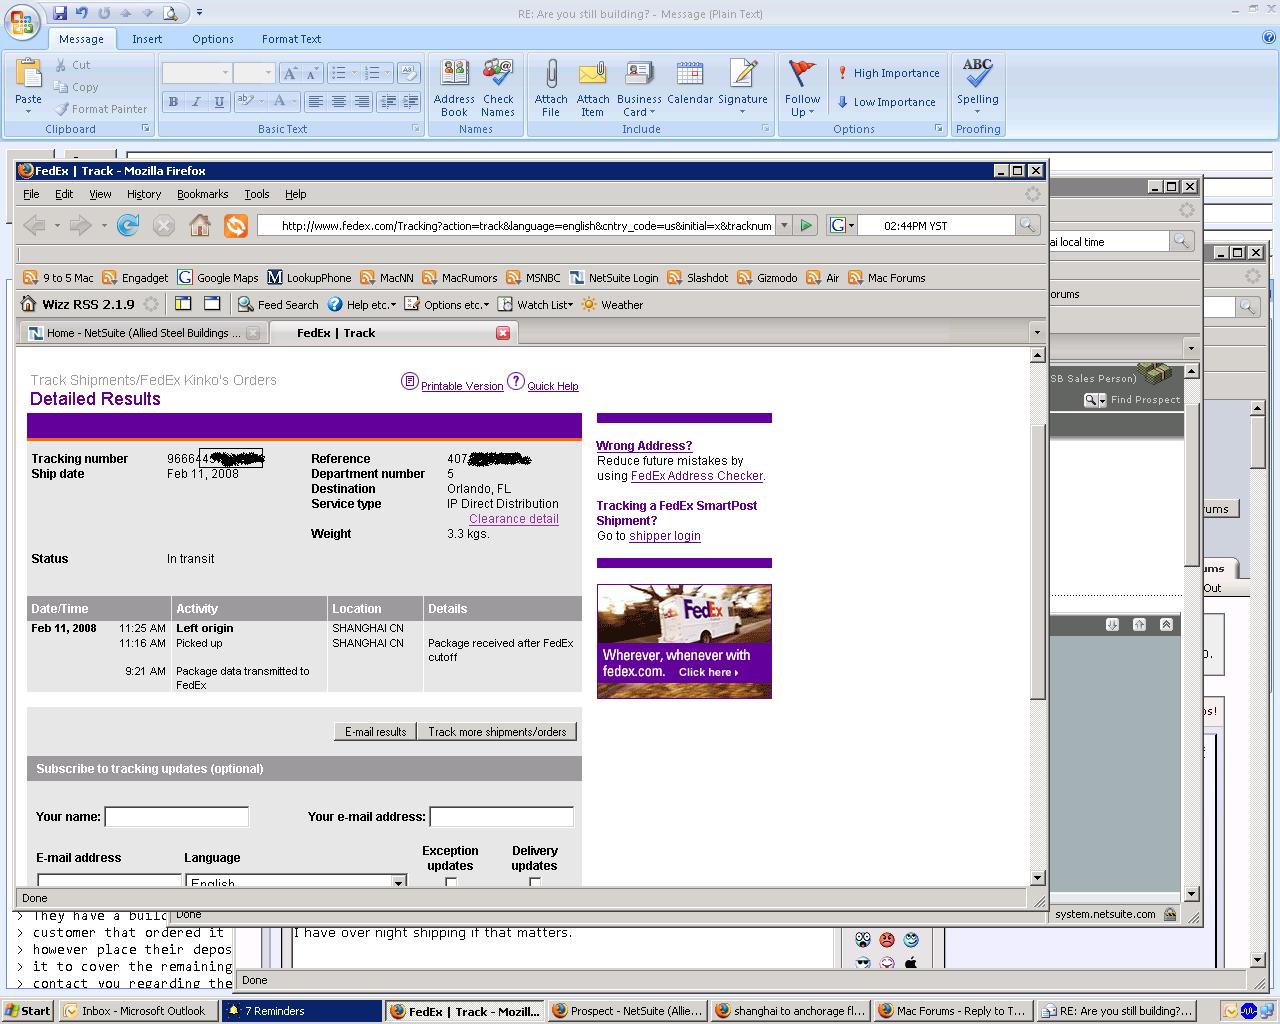1280x1024 pixels.
Task: Open the font color picker
Action: pos(285,101)
